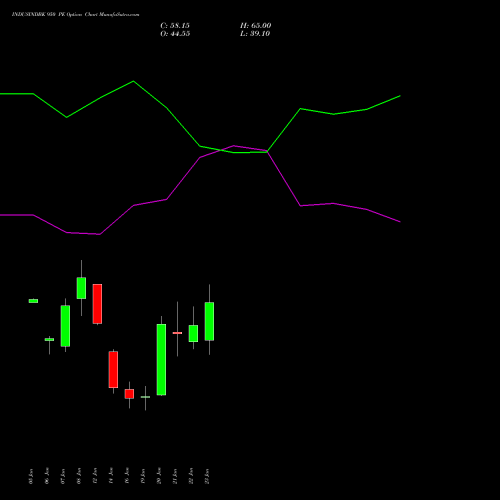Select the low value "L: 39.10"
This screenshot has width=500, height=500.
255,34
